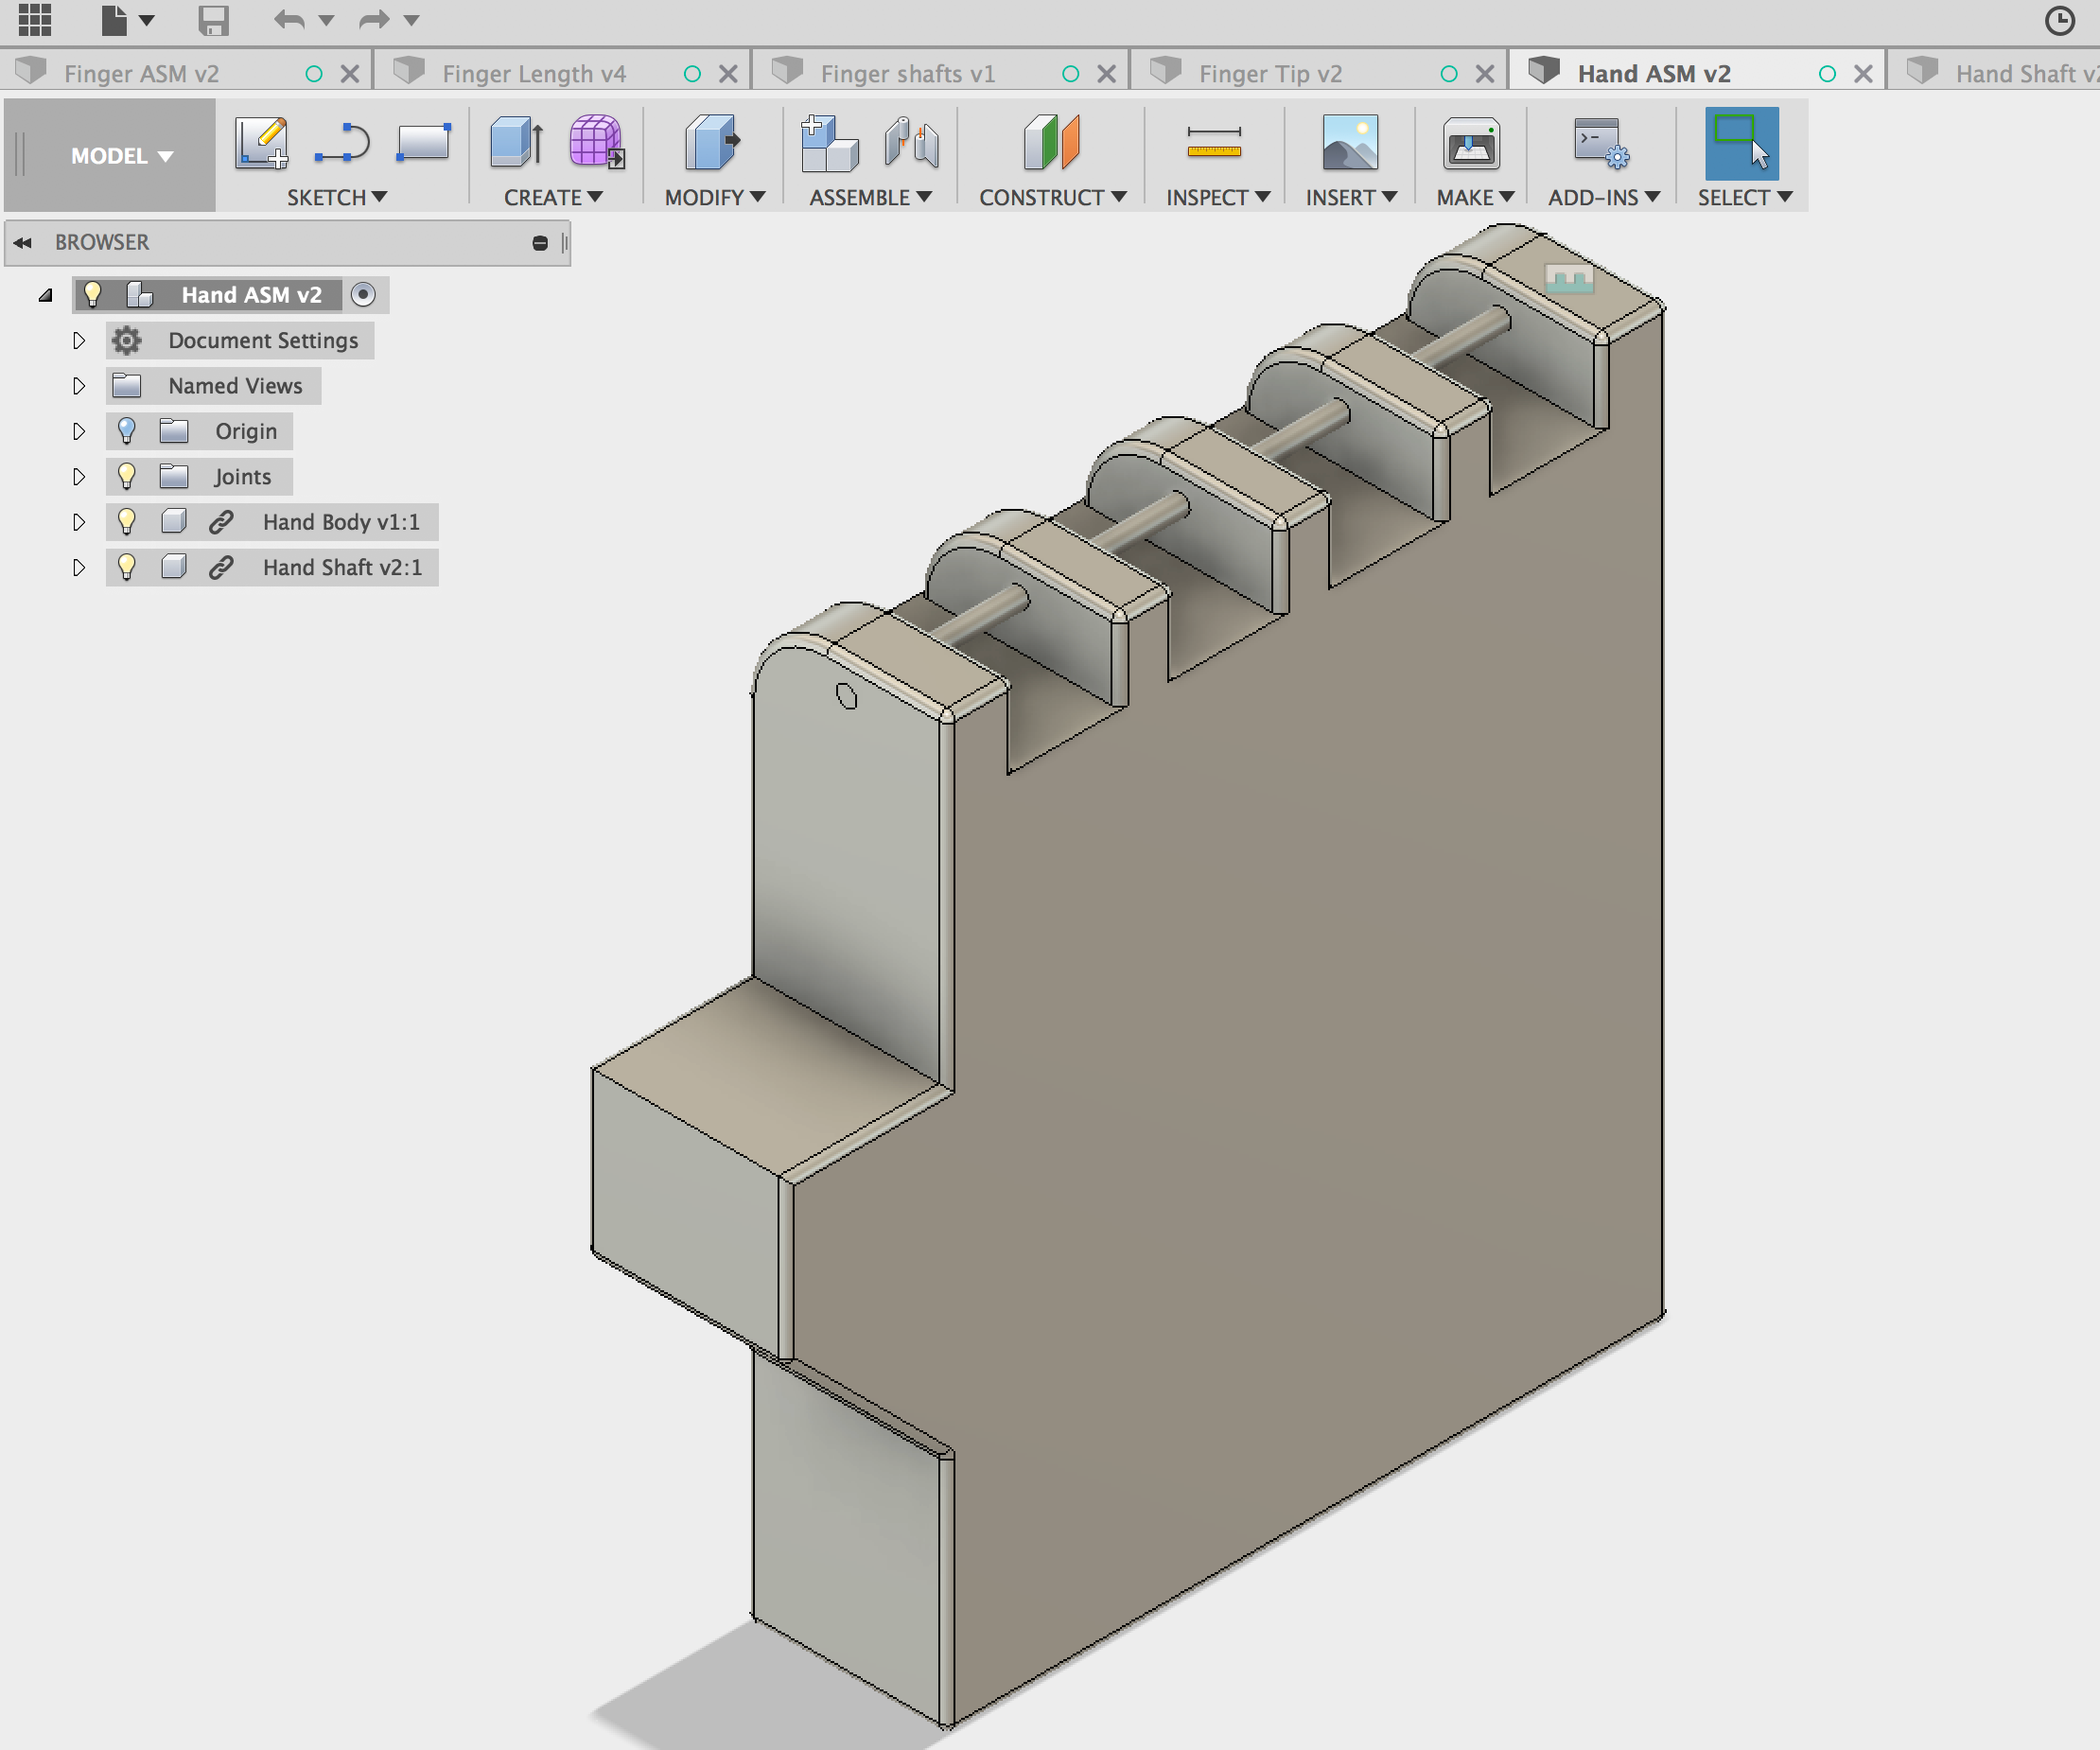This screenshot has height=1750, width=2100.
Task: Switch to the Finger shafts v1 tab
Action: [x=908, y=71]
